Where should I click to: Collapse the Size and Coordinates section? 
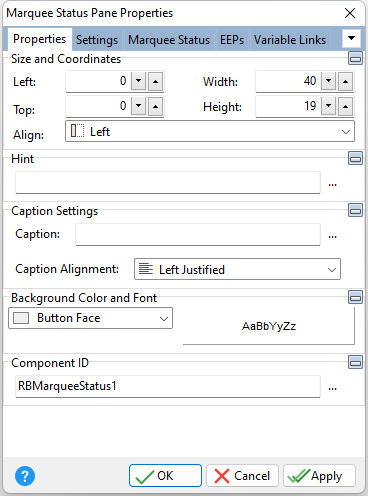pos(355,58)
